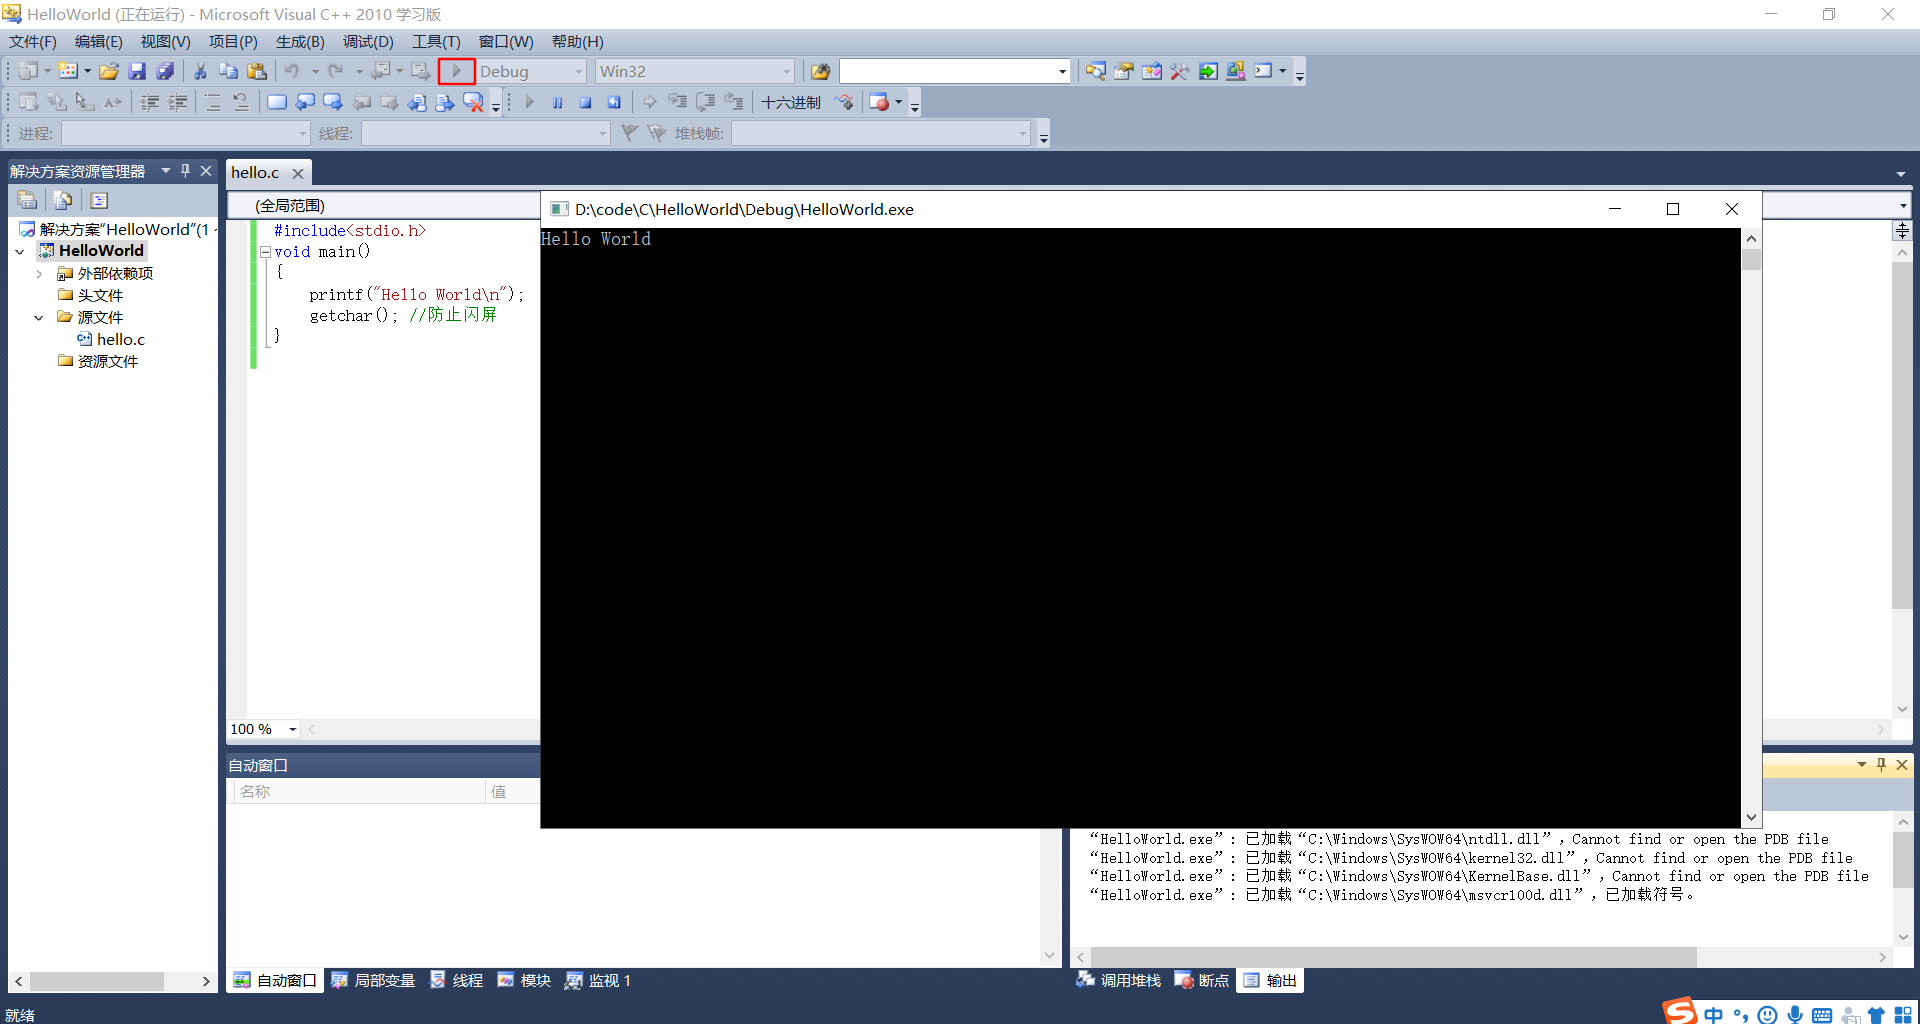Click the Step Out debug icon
Image resolution: width=1920 pixels, height=1024 pixels.
tap(734, 102)
